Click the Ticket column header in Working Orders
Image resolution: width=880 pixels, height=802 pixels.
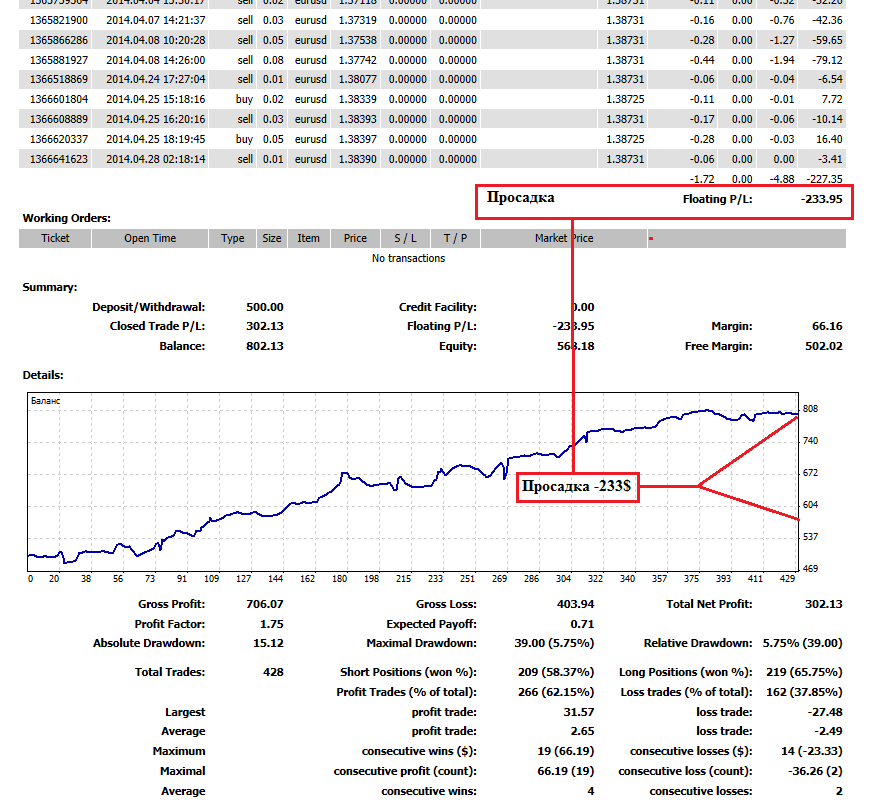(x=55, y=238)
